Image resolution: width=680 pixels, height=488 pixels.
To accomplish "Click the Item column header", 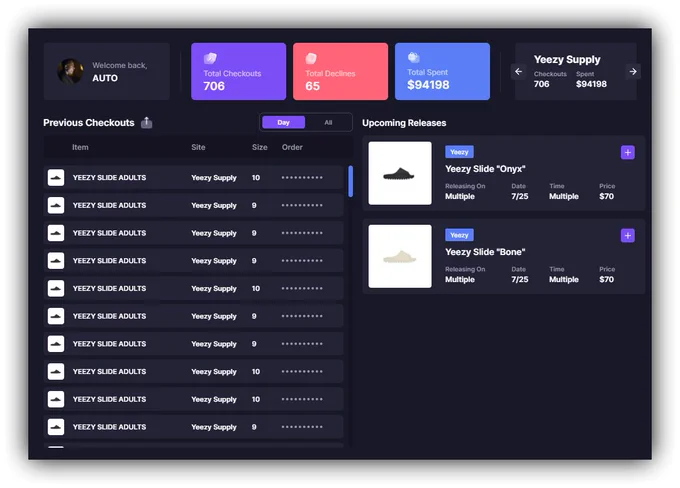I will click(x=80, y=147).
